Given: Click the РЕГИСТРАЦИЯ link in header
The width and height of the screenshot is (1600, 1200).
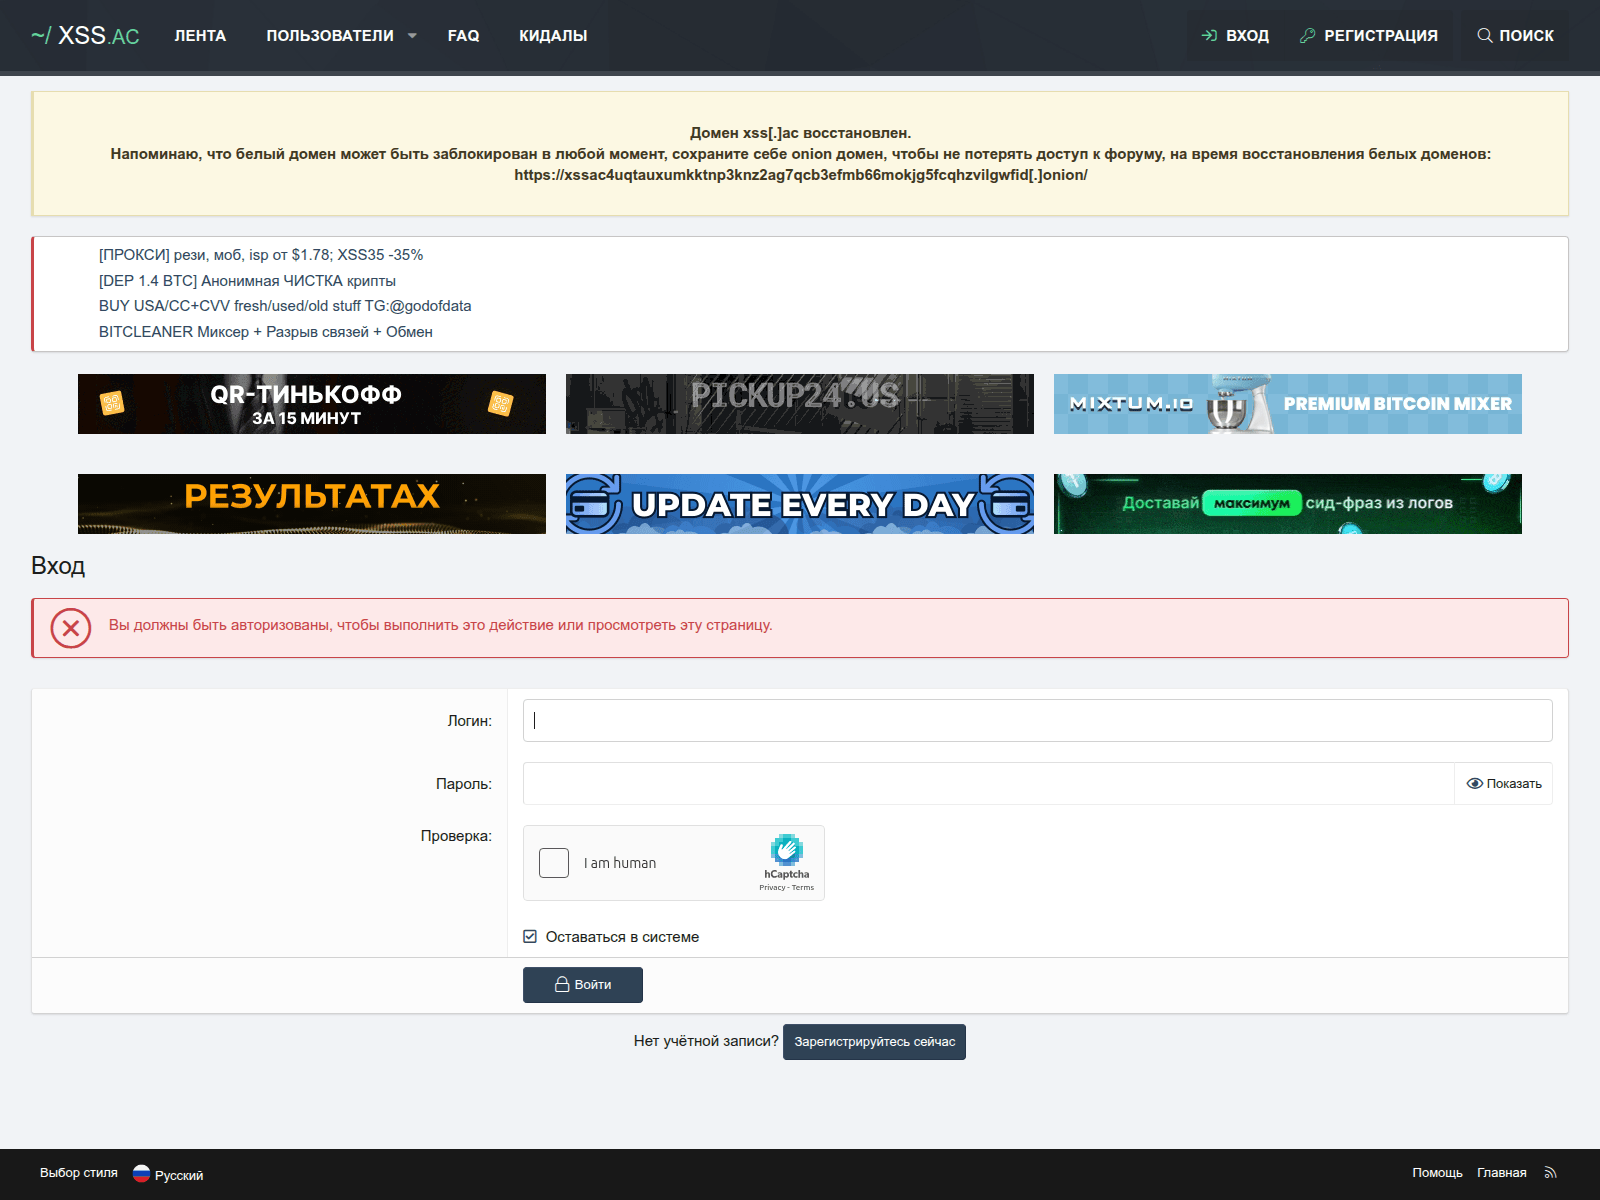Looking at the screenshot, I should (x=1368, y=36).
